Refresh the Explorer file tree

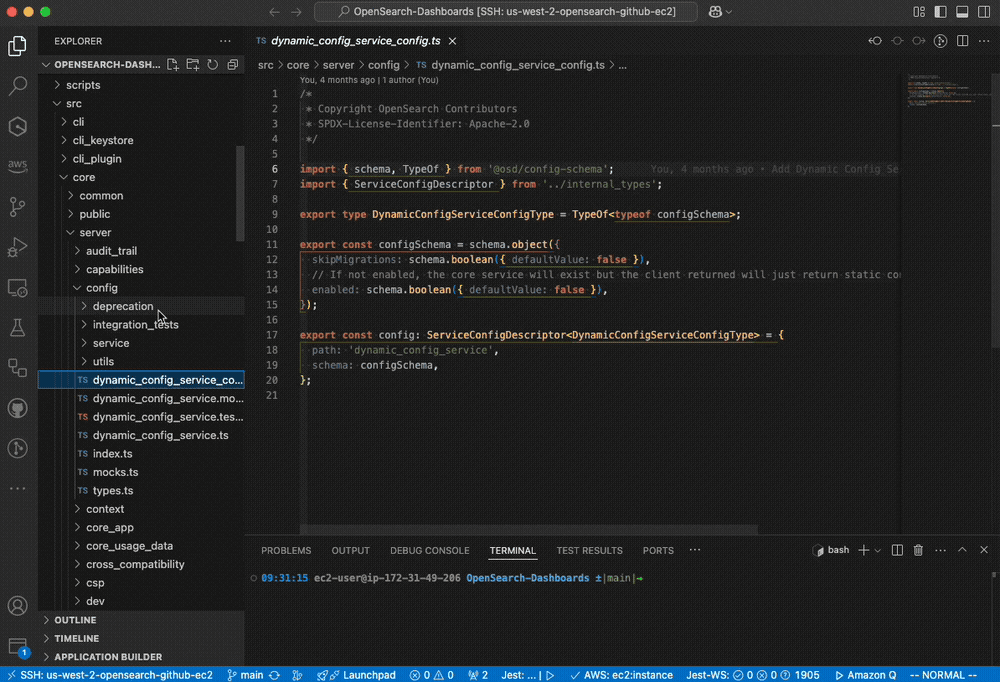(212, 64)
